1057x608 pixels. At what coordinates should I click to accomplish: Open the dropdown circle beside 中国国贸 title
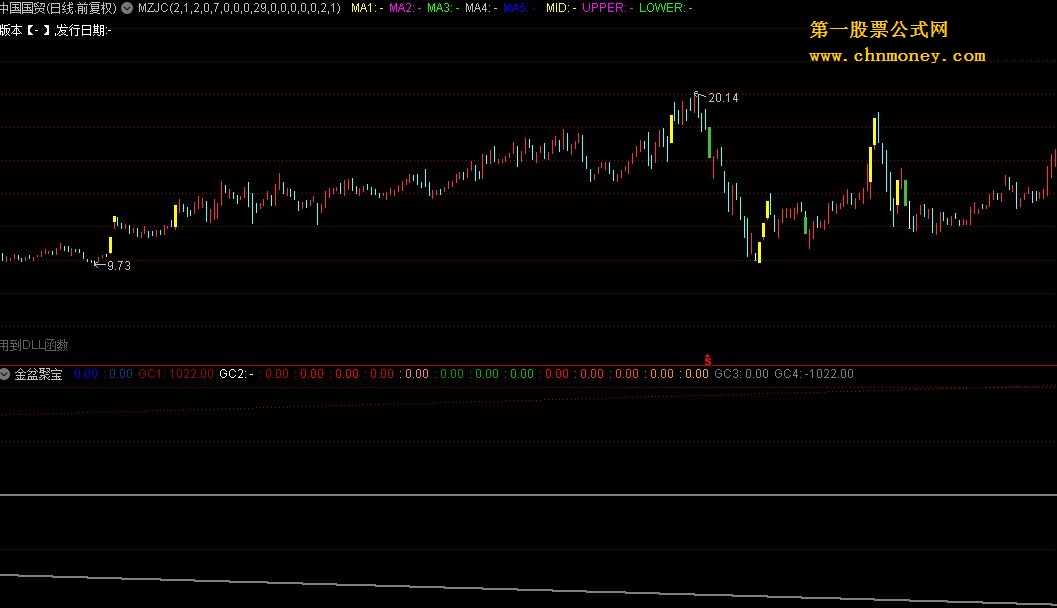pyautogui.click(x=127, y=8)
